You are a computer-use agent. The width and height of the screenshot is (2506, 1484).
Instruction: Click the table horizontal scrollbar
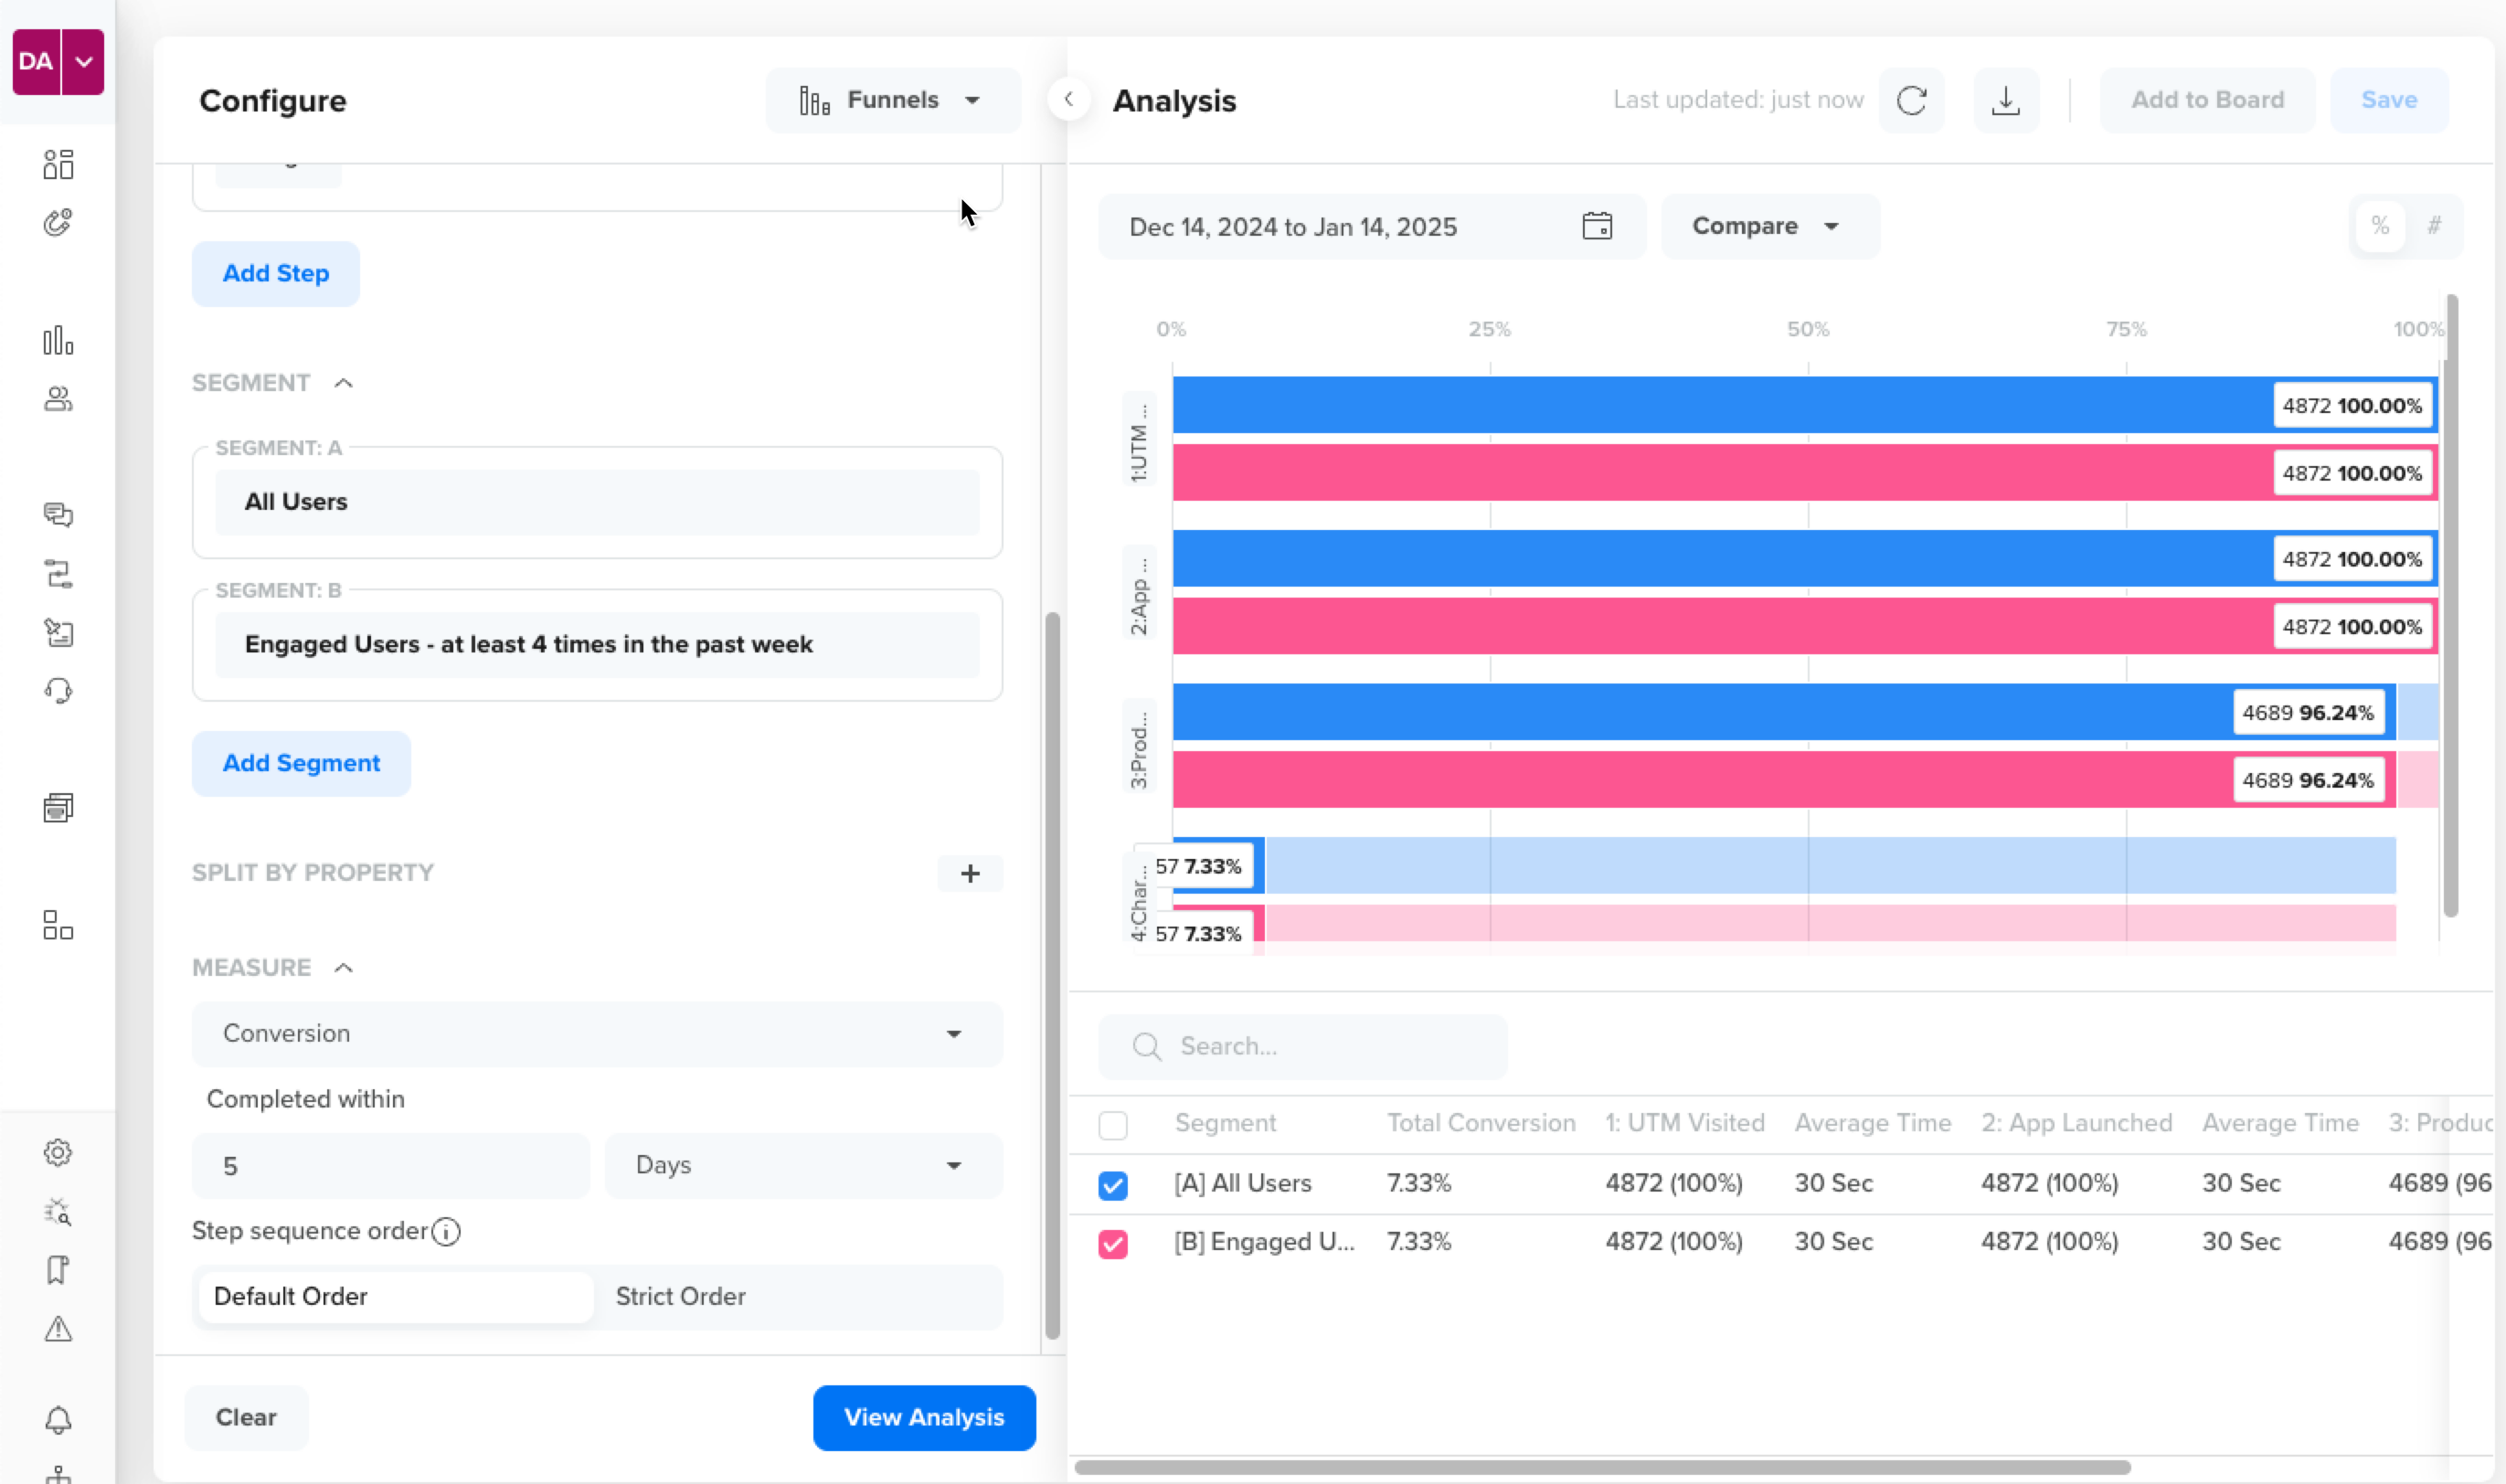[1602, 1468]
